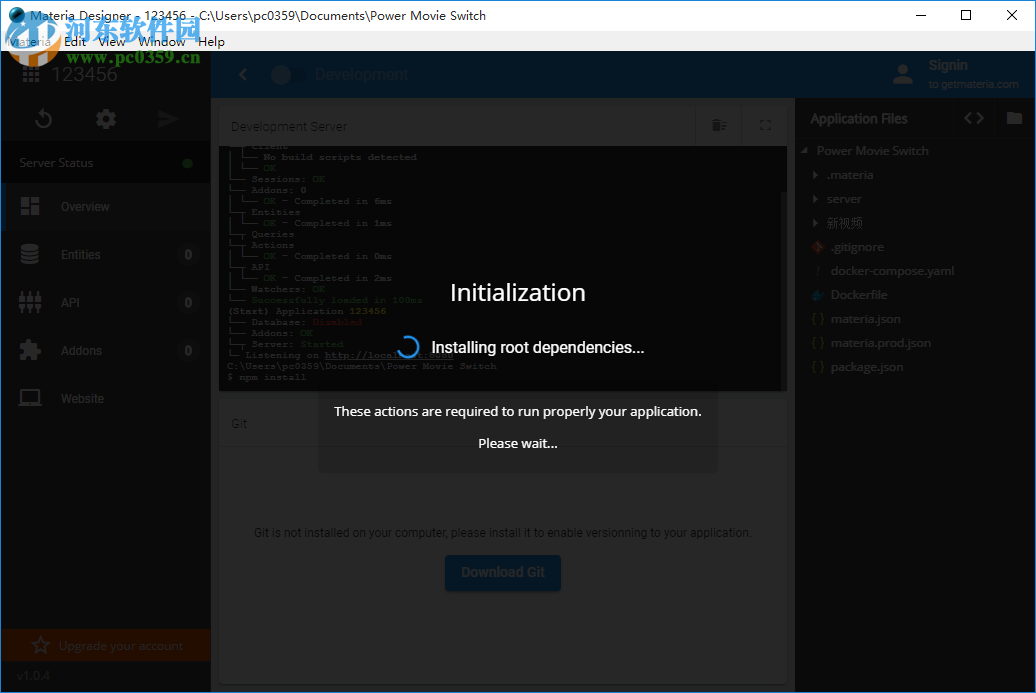The width and height of the screenshot is (1036, 693).
Task: Select materia.prod.json file
Action: [x=881, y=343]
